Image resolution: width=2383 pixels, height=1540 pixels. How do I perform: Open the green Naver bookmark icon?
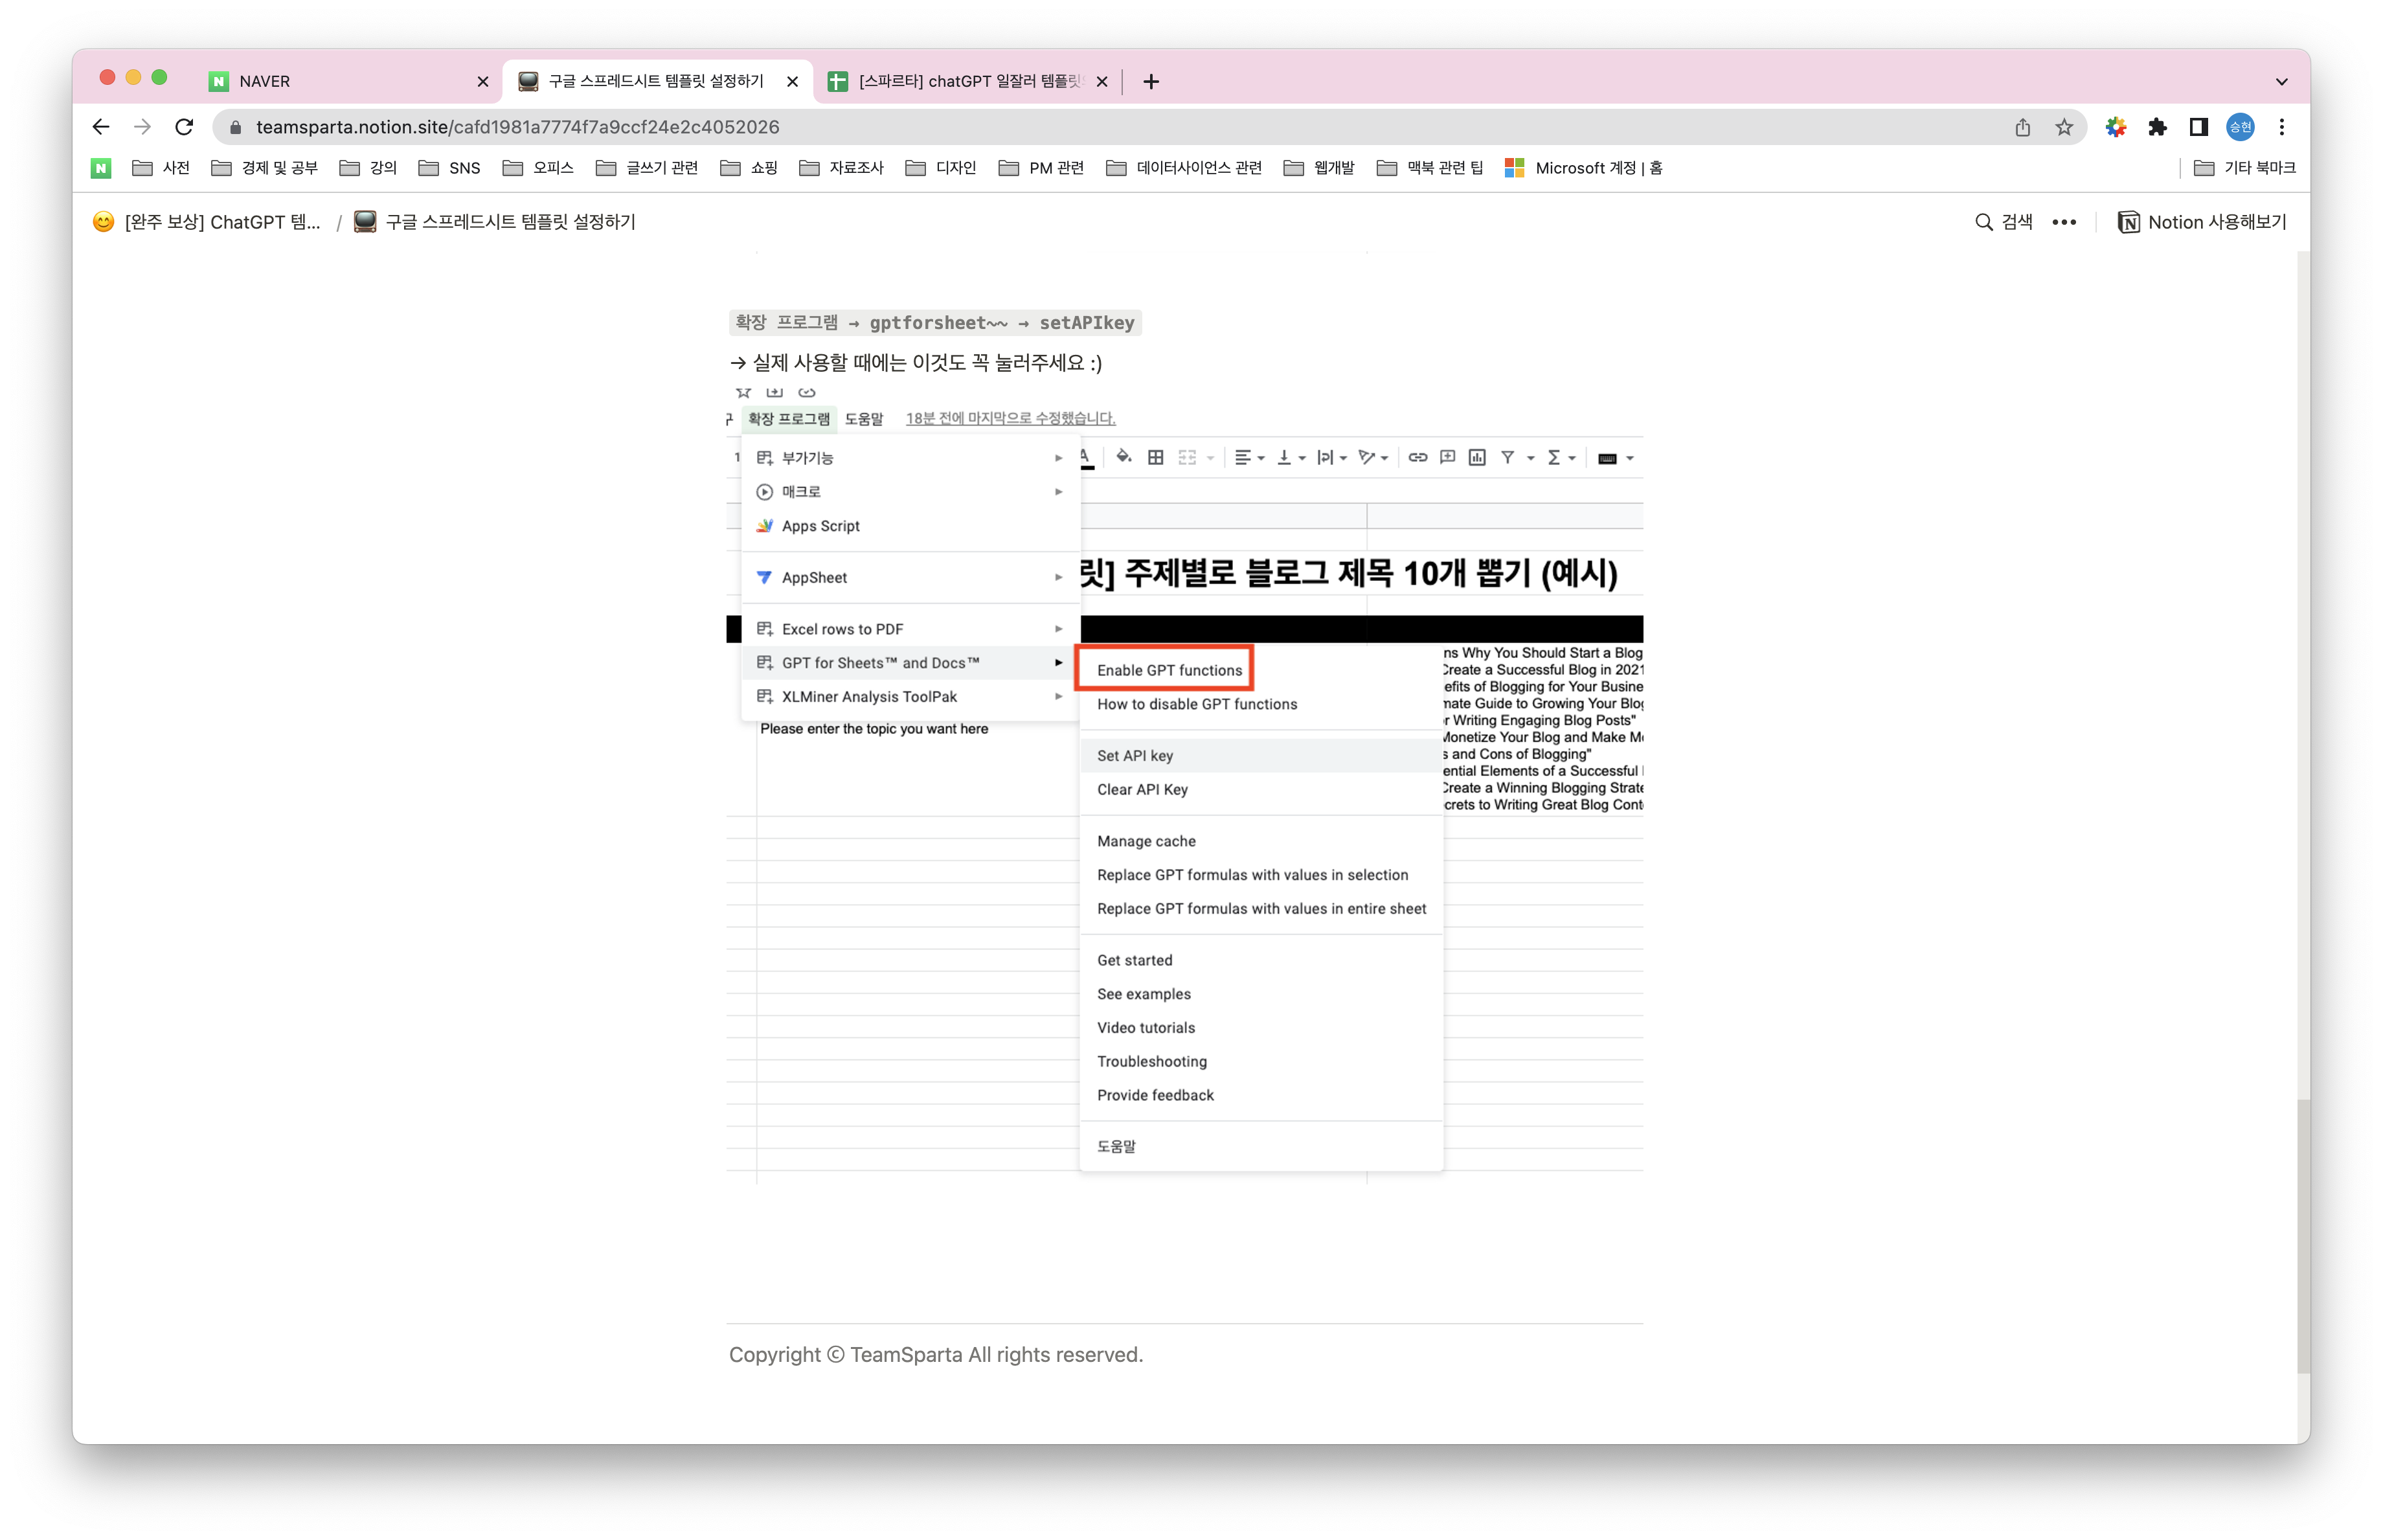101,168
